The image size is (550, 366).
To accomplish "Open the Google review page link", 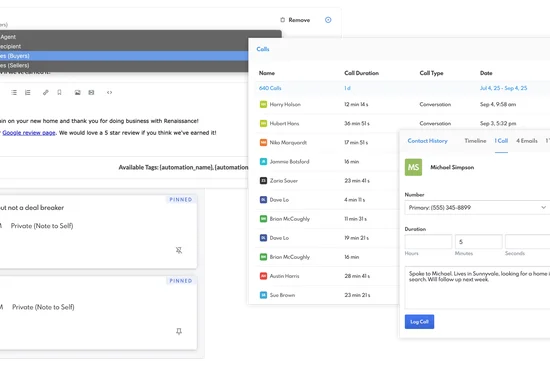I will coord(29,133).
